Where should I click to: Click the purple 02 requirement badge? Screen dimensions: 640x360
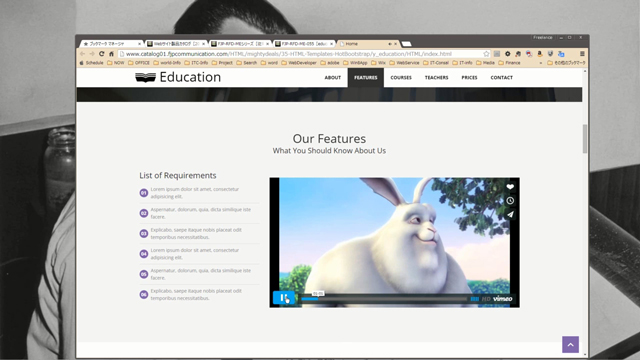coord(144,213)
